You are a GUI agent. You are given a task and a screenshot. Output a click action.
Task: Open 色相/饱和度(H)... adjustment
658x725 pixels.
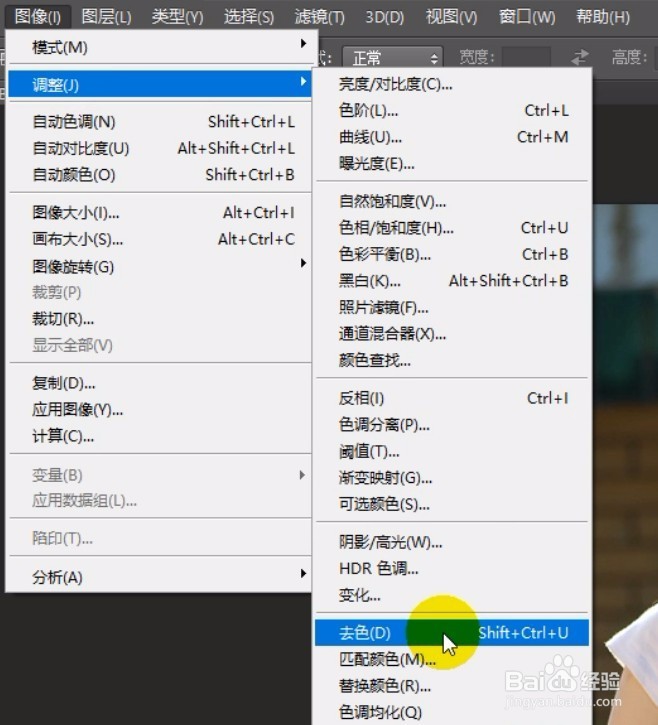pos(452,227)
